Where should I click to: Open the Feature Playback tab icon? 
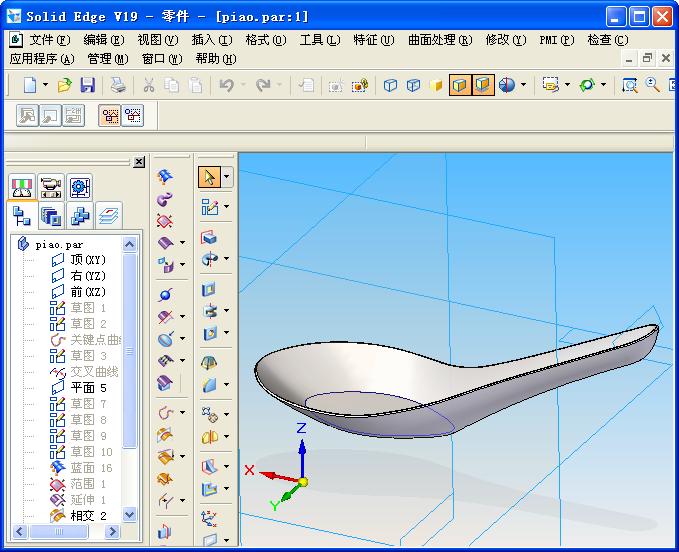point(51,187)
